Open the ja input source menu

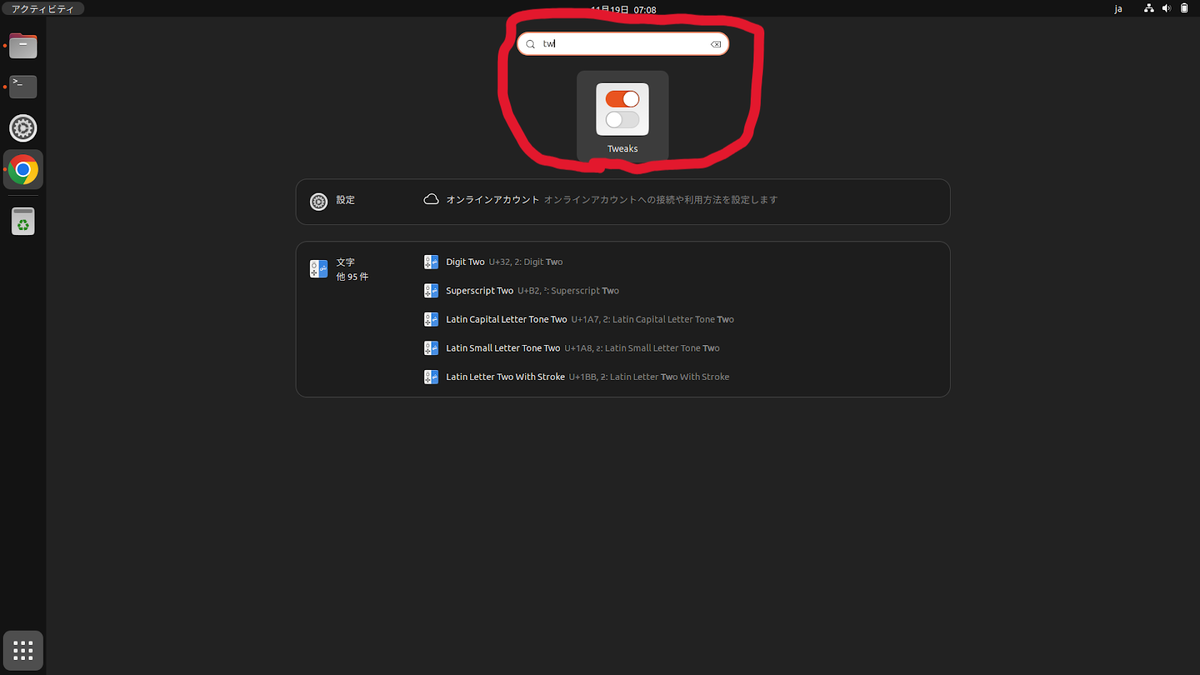(1118, 8)
